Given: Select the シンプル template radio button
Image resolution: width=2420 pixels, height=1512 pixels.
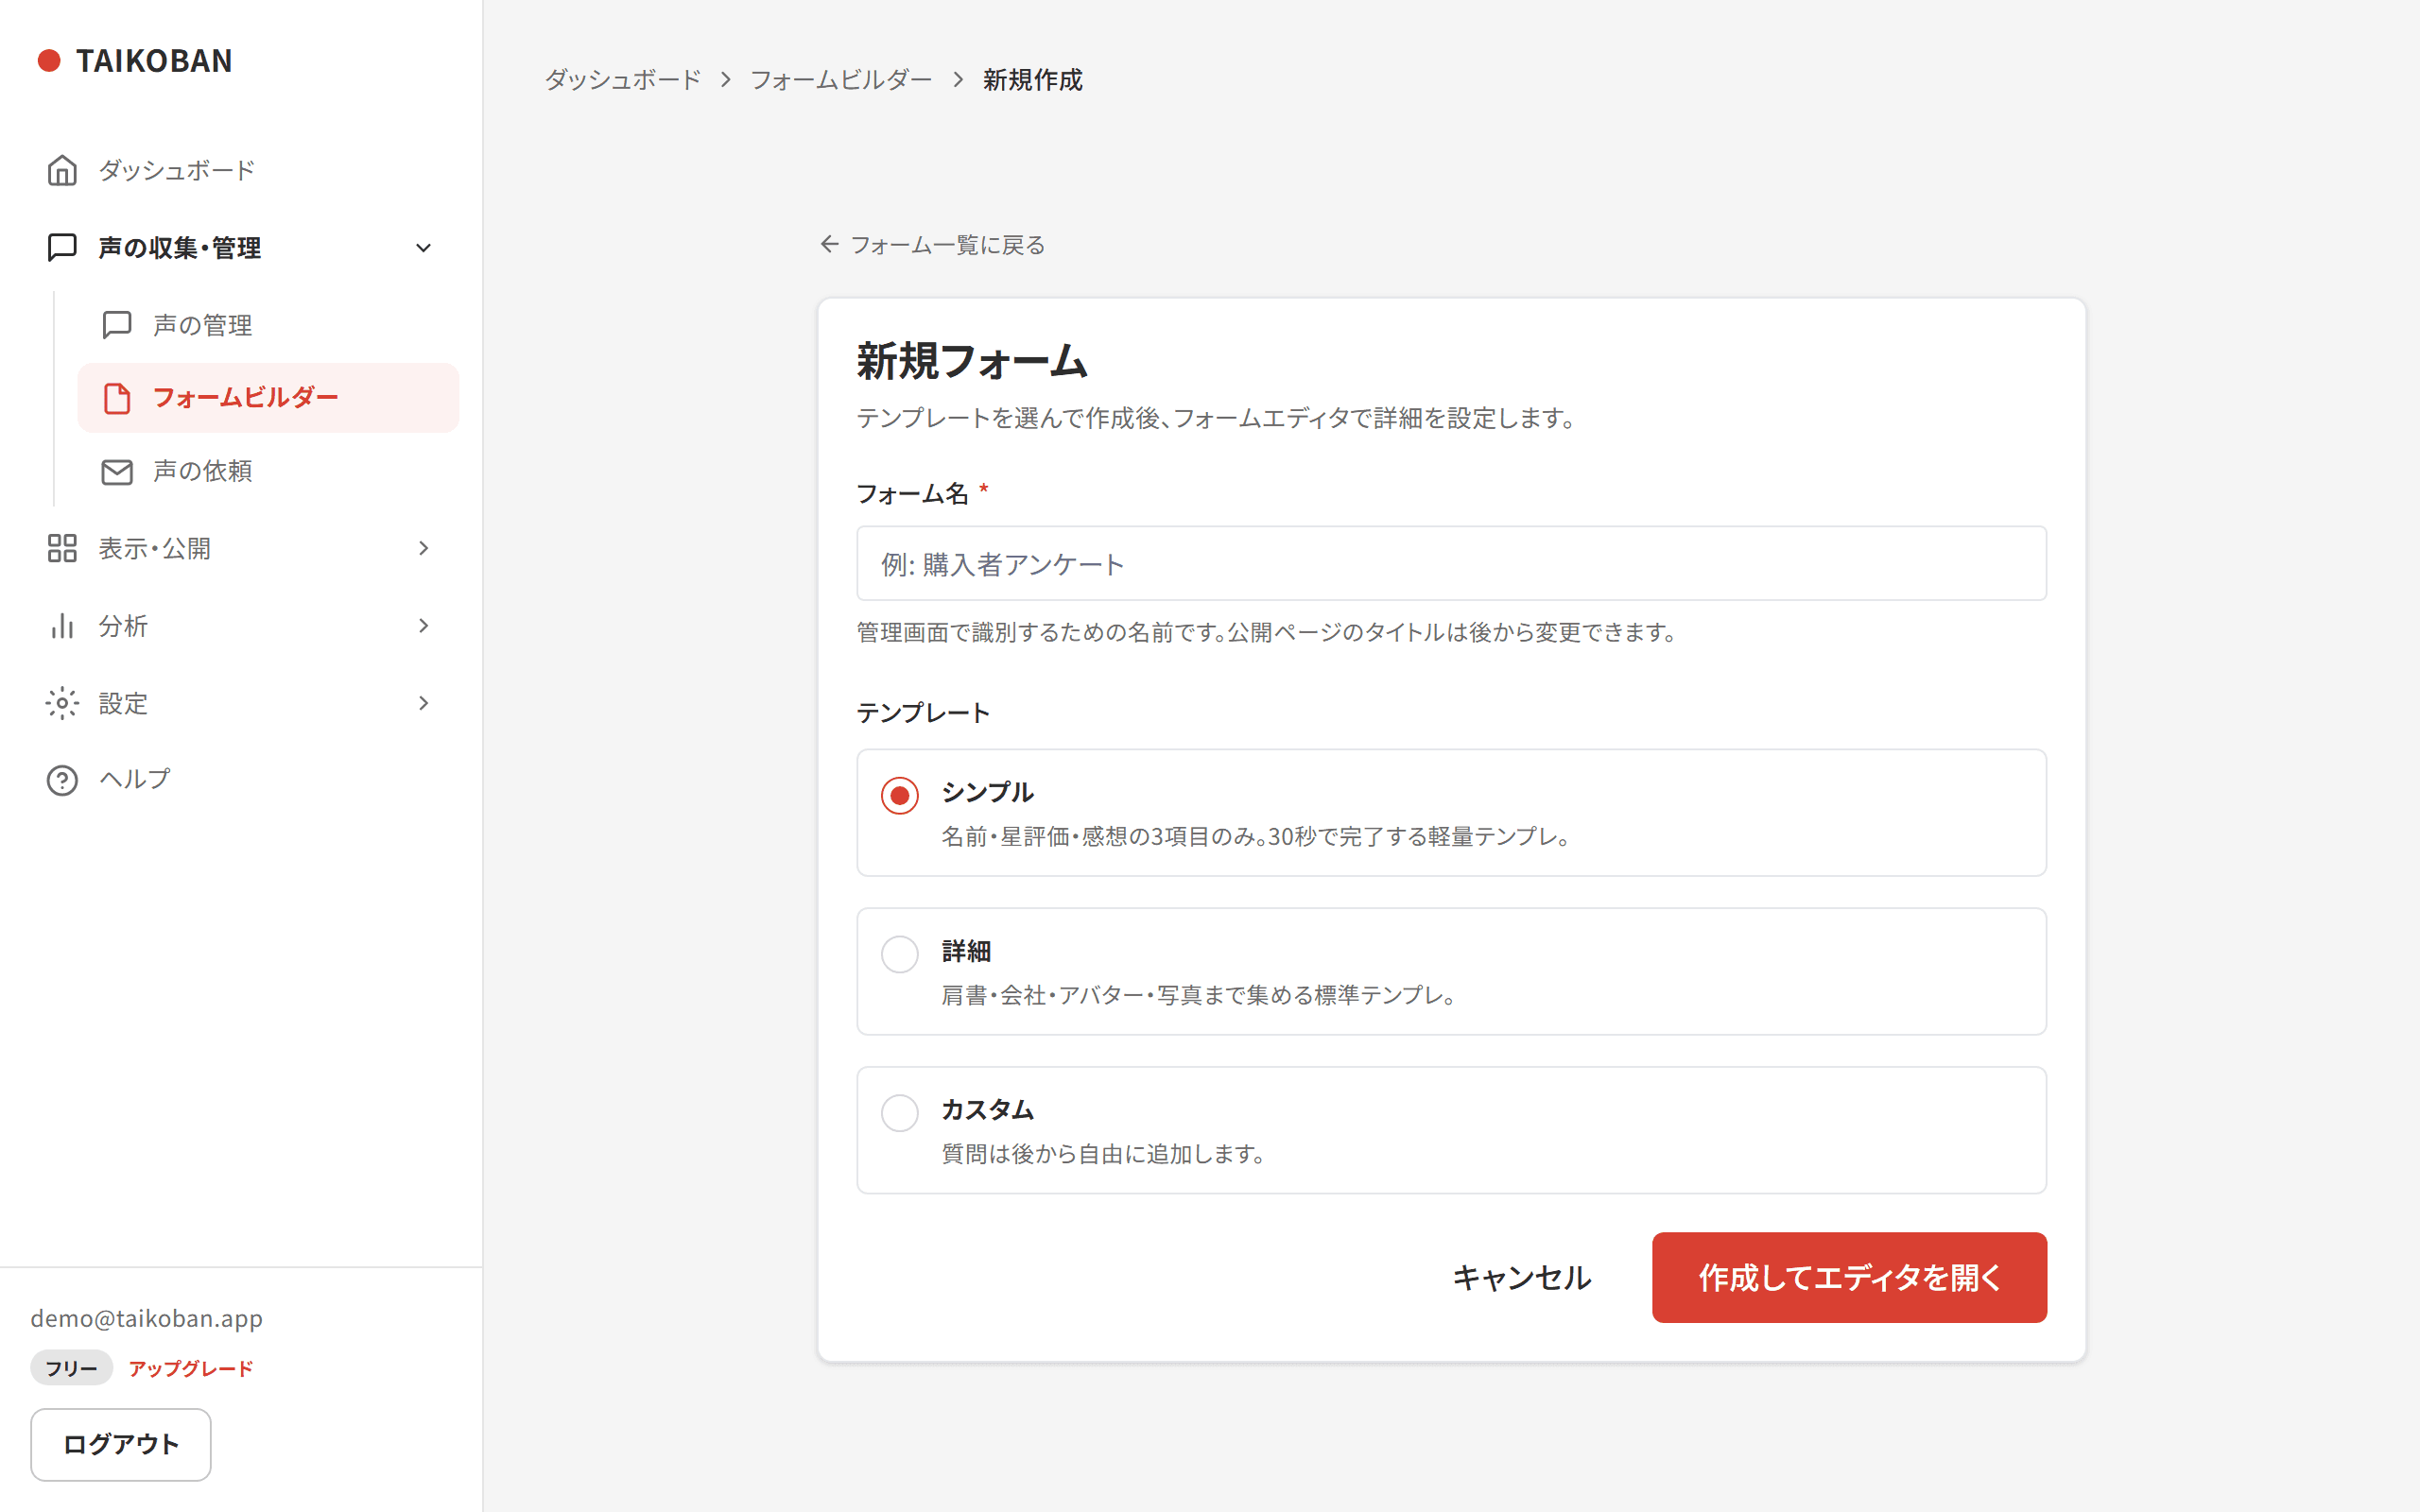Looking at the screenshot, I should coord(899,795).
